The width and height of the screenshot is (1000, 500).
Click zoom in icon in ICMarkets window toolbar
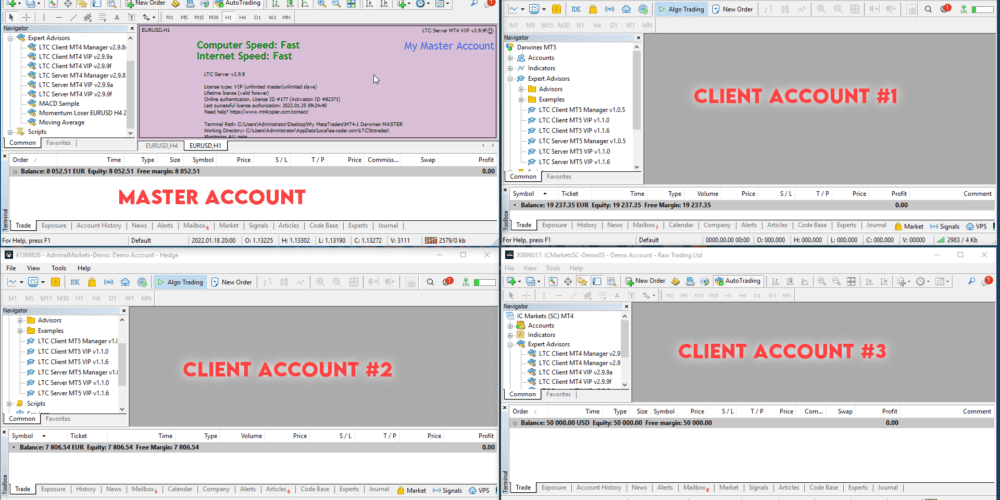tap(822, 281)
